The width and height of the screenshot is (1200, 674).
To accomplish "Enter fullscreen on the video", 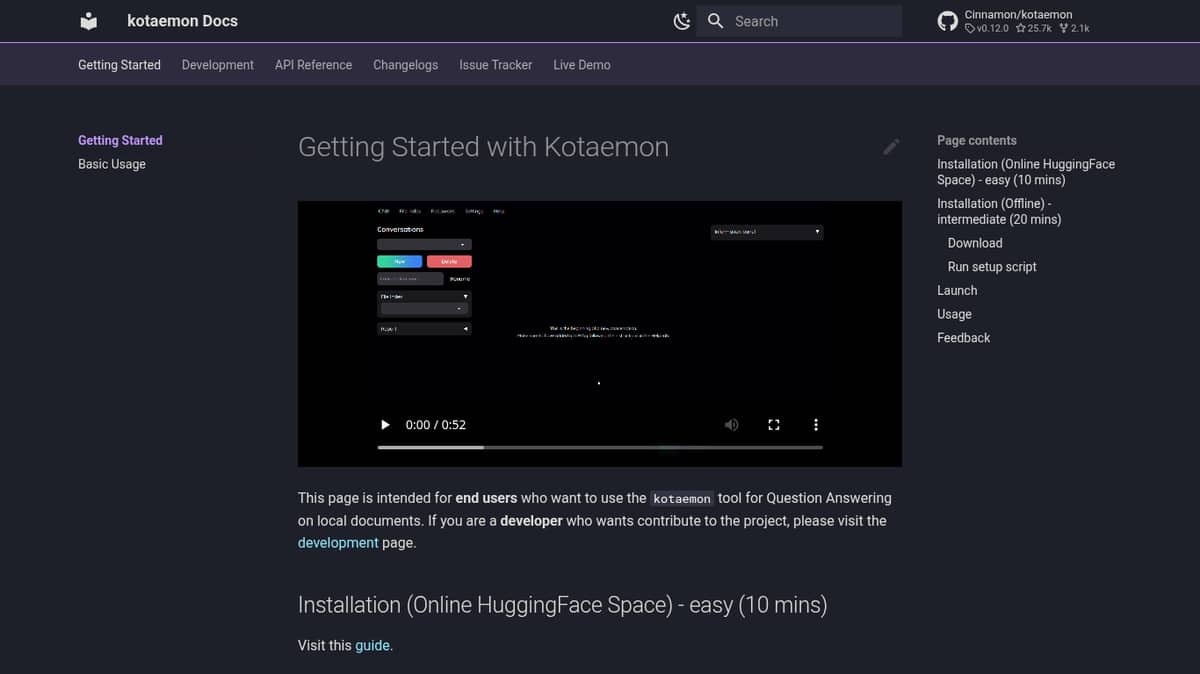I will tap(773, 425).
